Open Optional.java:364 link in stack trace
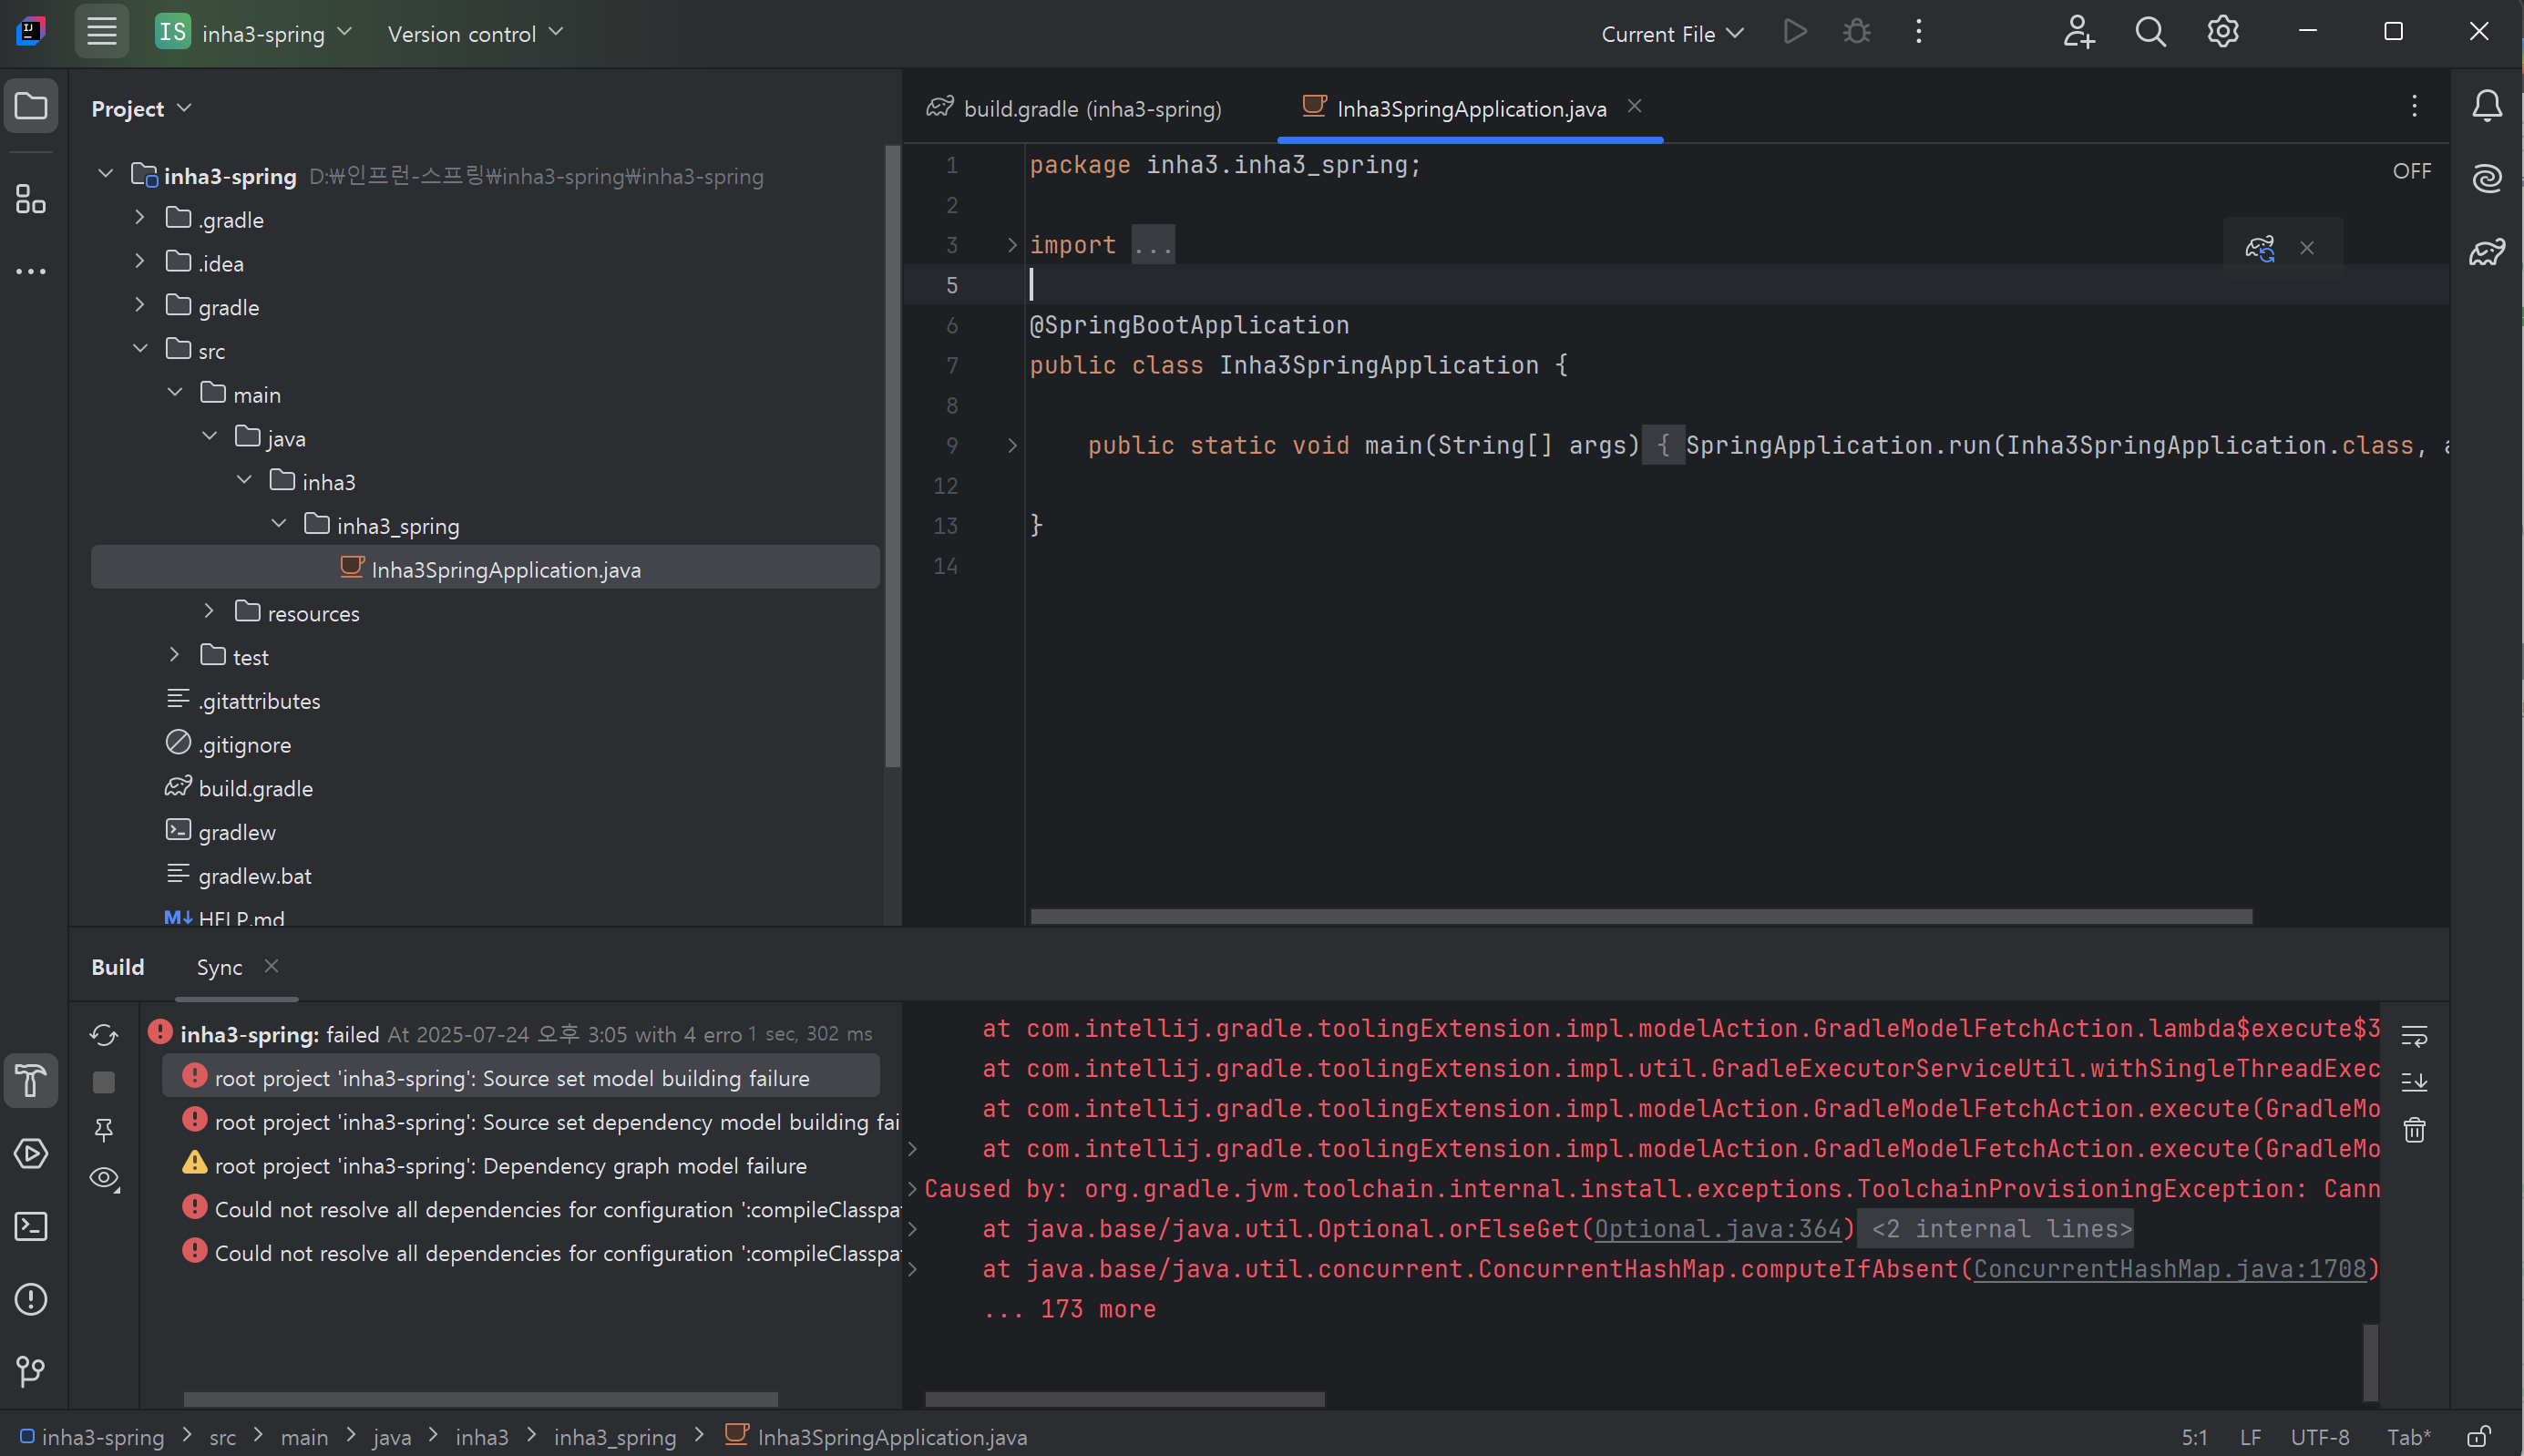The width and height of the screenshot is (2524, 1456). point(1717,1229)
